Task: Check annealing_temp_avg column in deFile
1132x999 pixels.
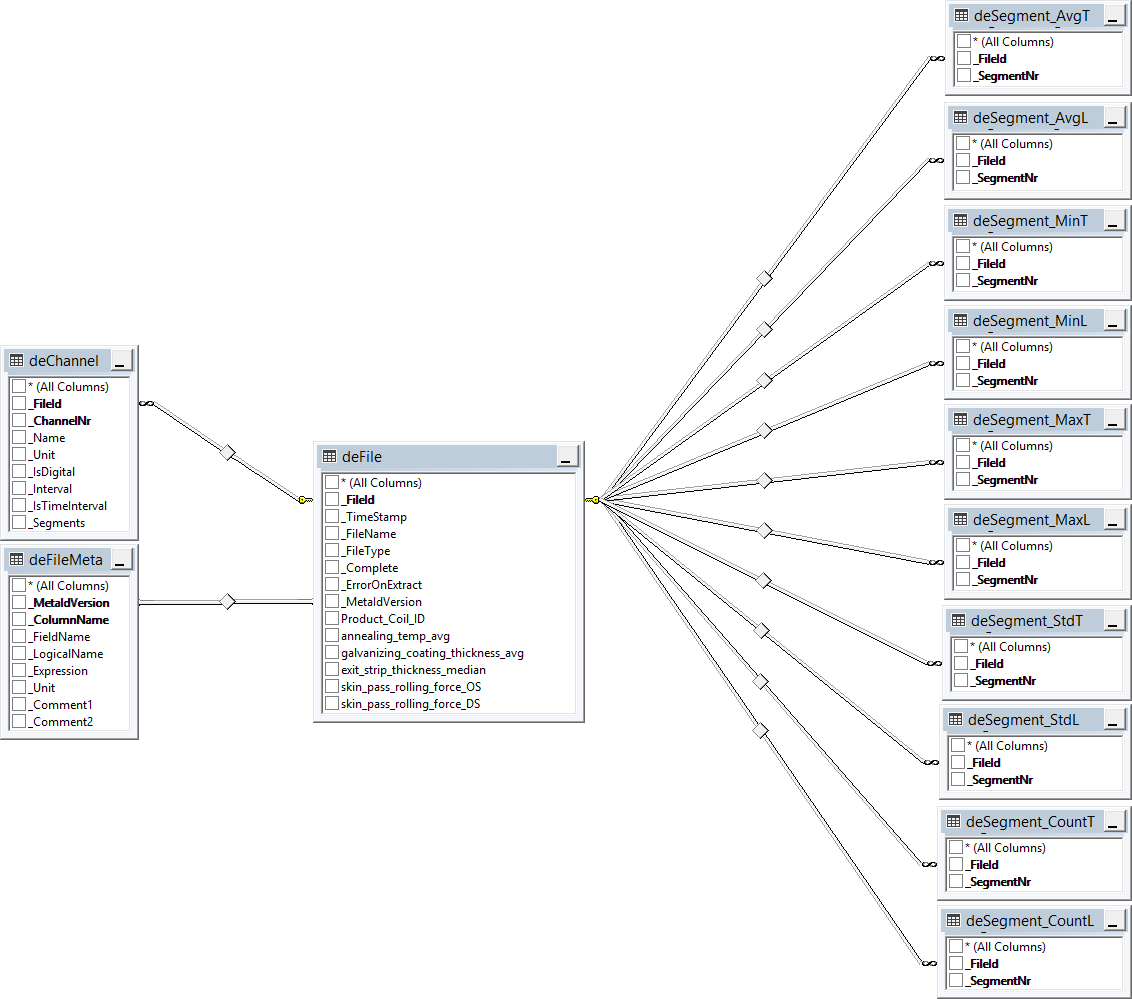Action: click(332, 635)
